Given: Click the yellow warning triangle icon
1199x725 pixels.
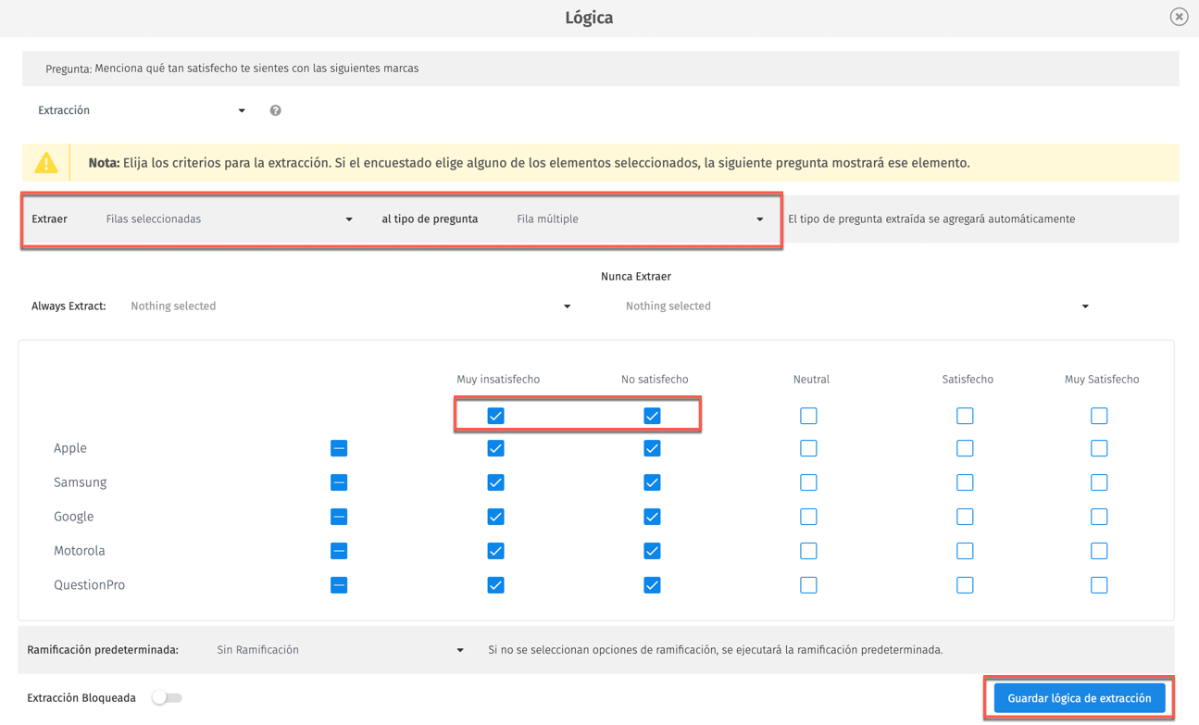Looking at the screenshot, I should 46,161.
